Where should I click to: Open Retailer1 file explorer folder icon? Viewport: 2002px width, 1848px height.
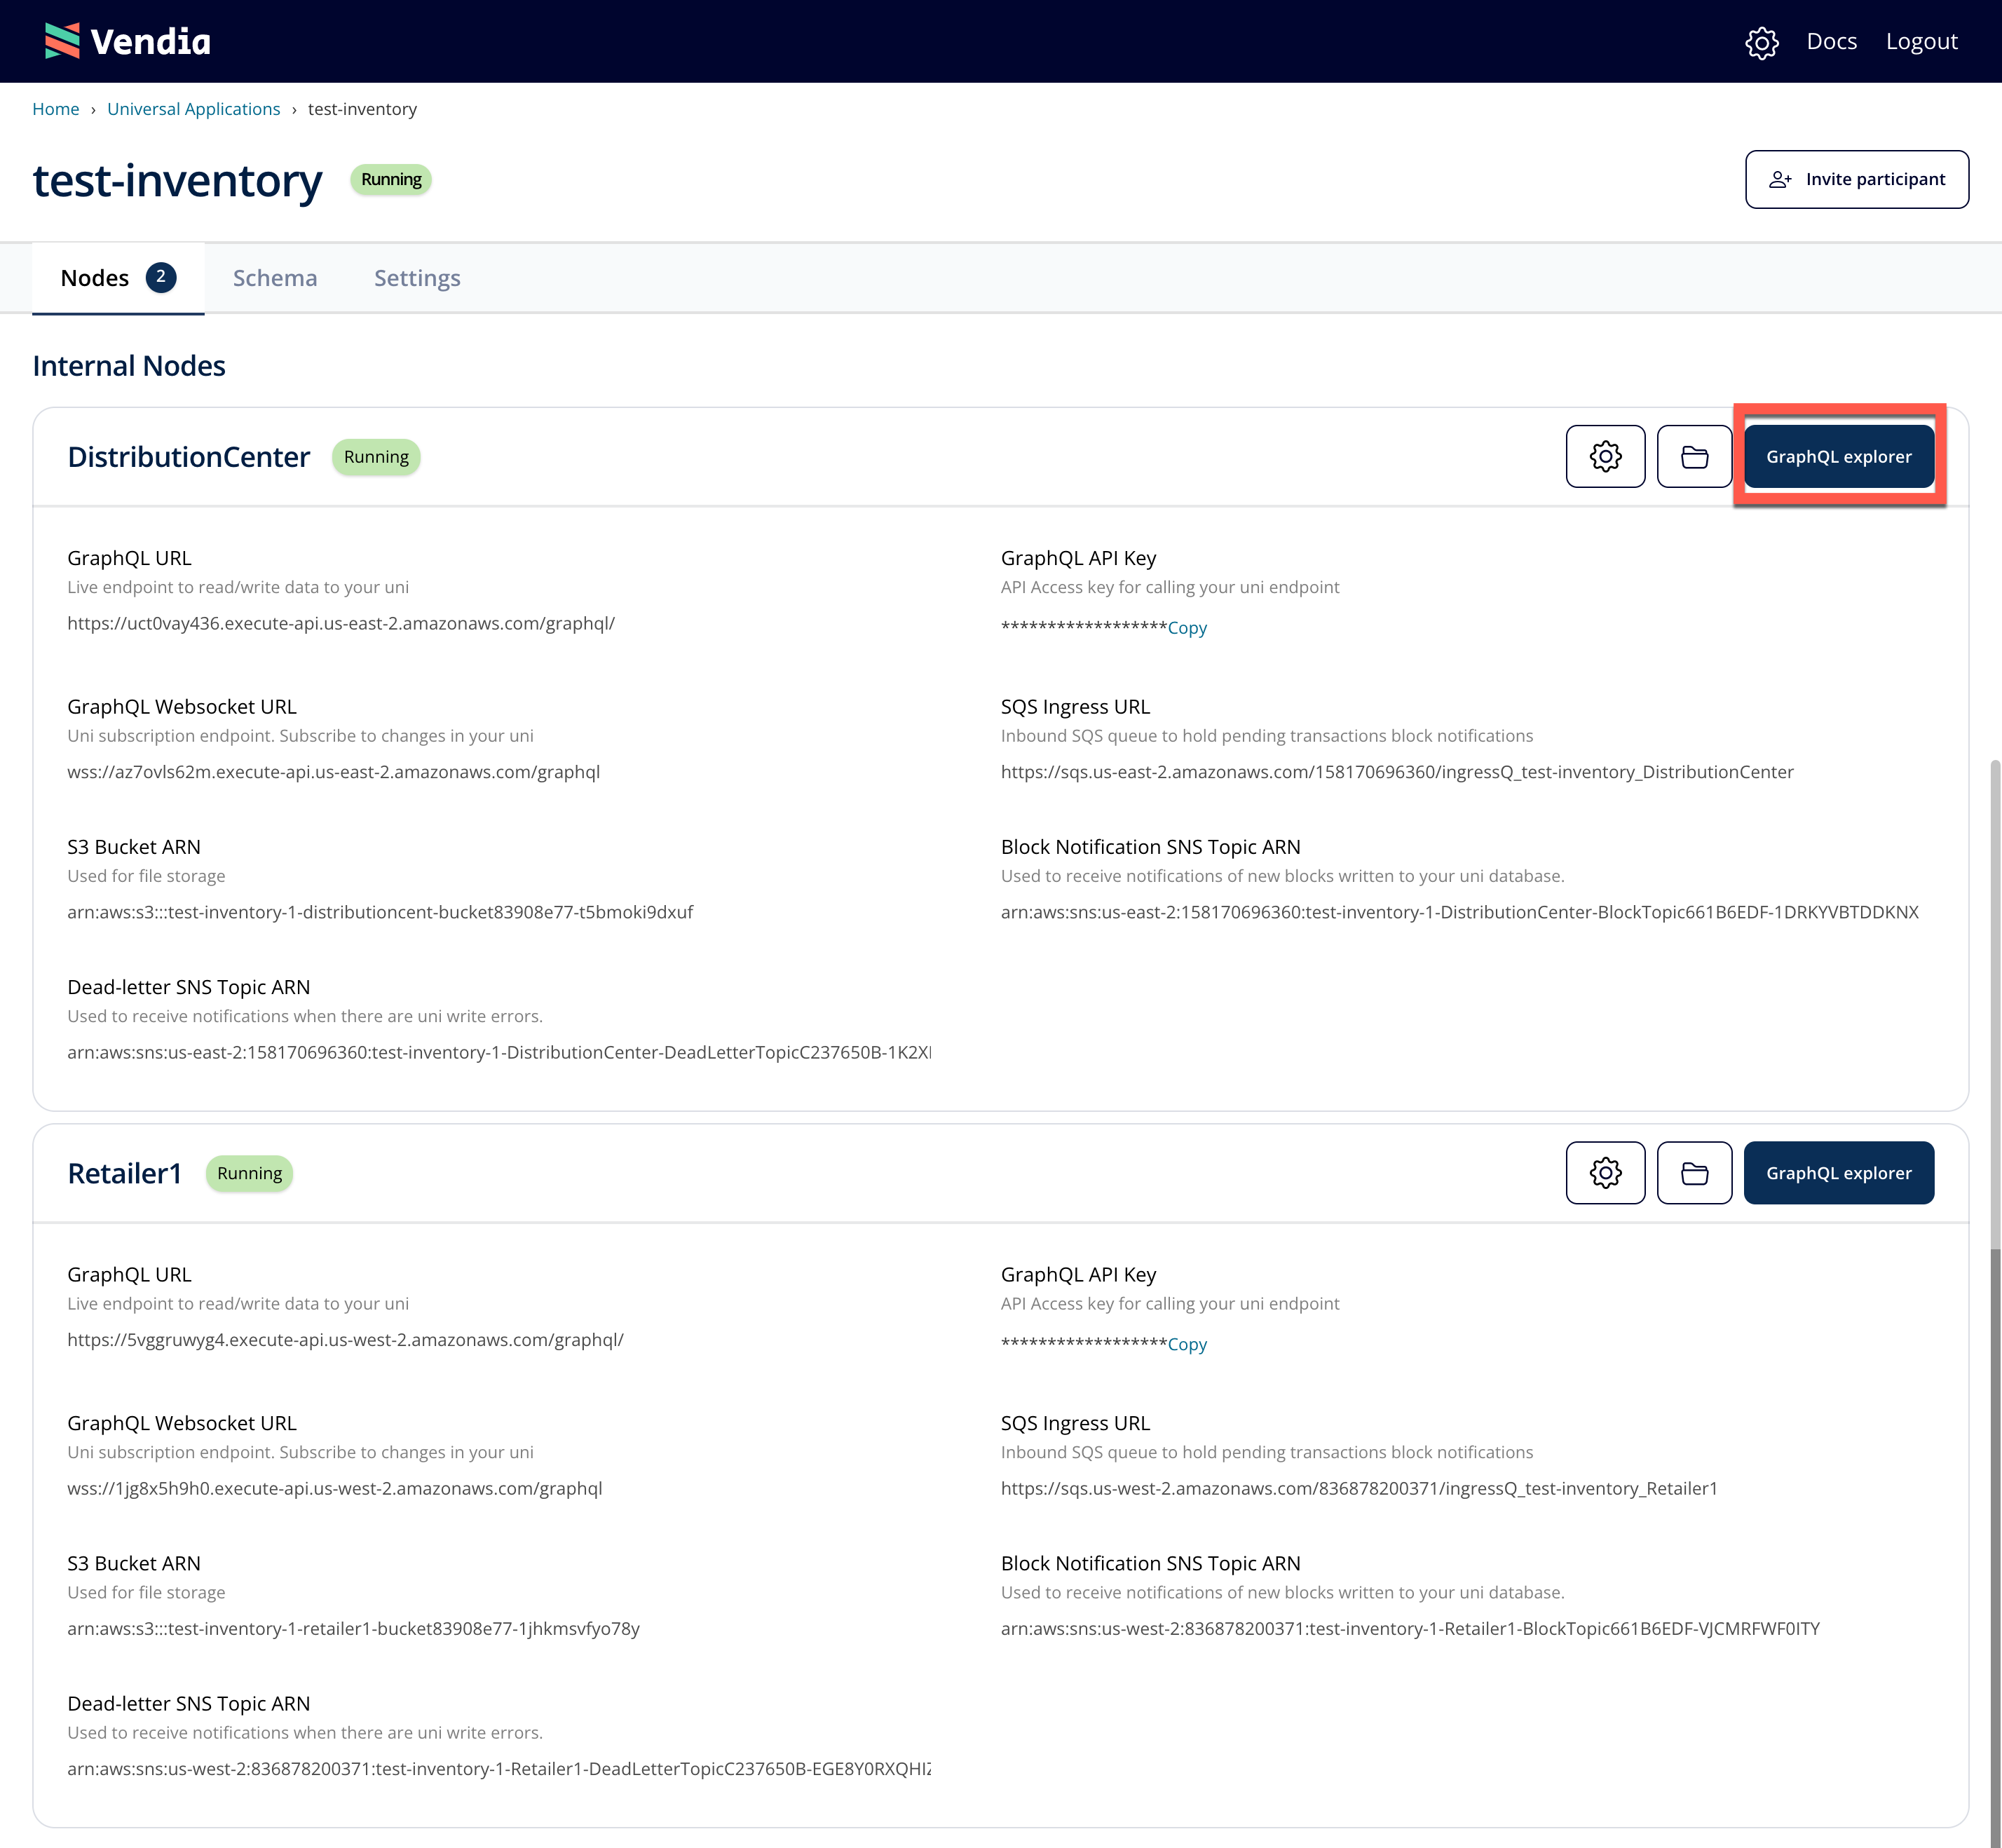(1694, 1173)
